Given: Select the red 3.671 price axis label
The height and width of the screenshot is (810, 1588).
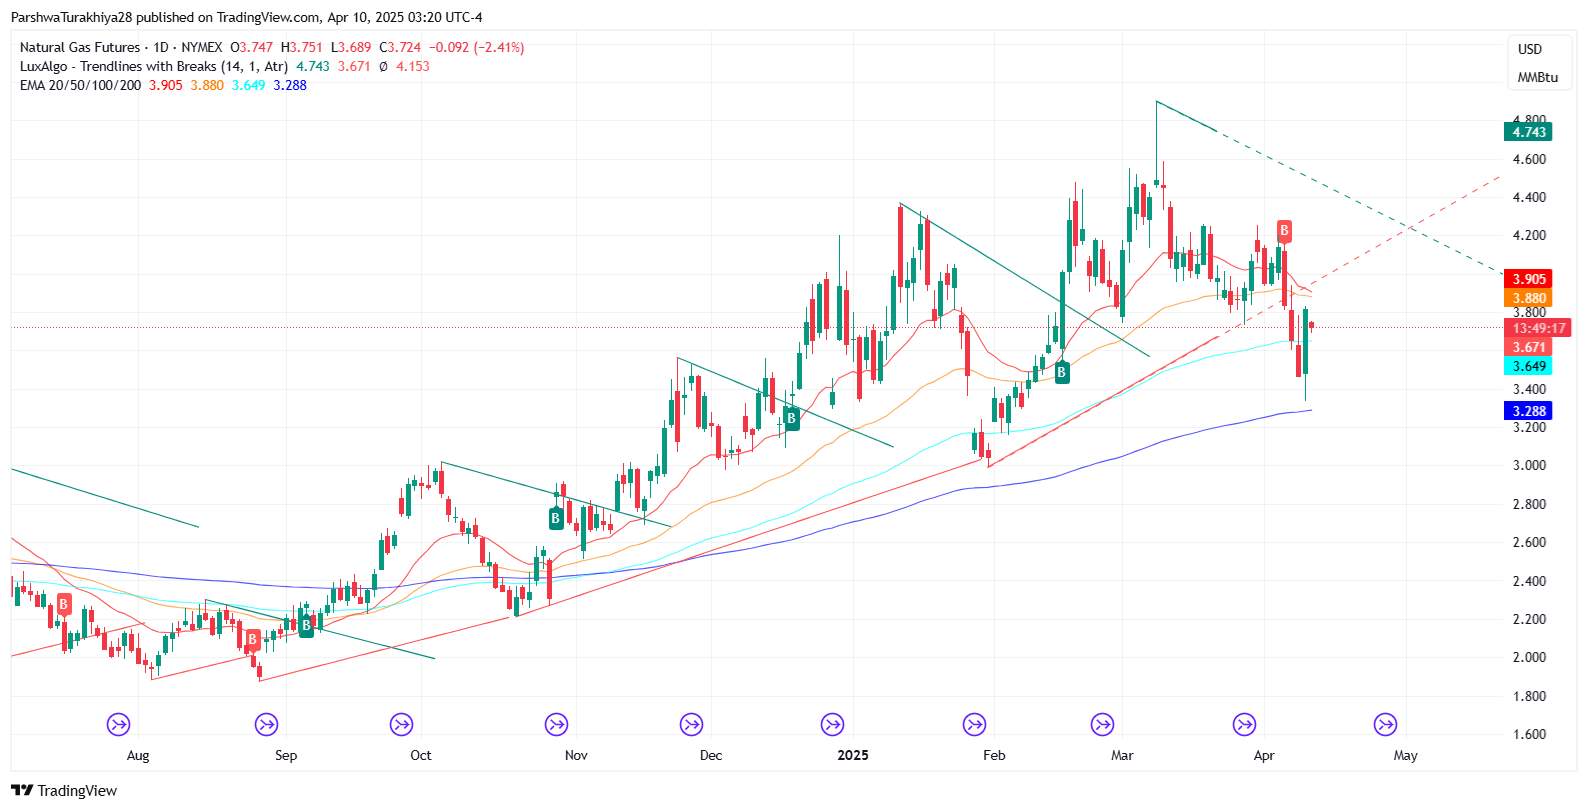Looking at the screenshot, I should point(1528,347).
